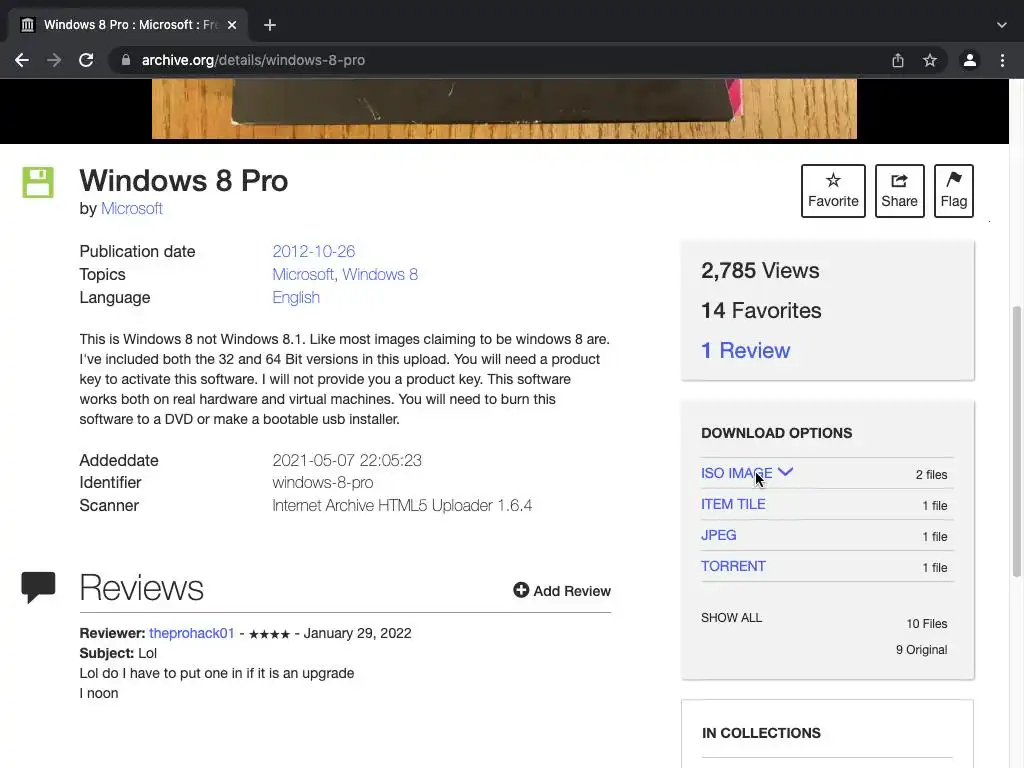Click the review date January 29, 2022
1024x768 pixels.
click(x=357, y=633)
